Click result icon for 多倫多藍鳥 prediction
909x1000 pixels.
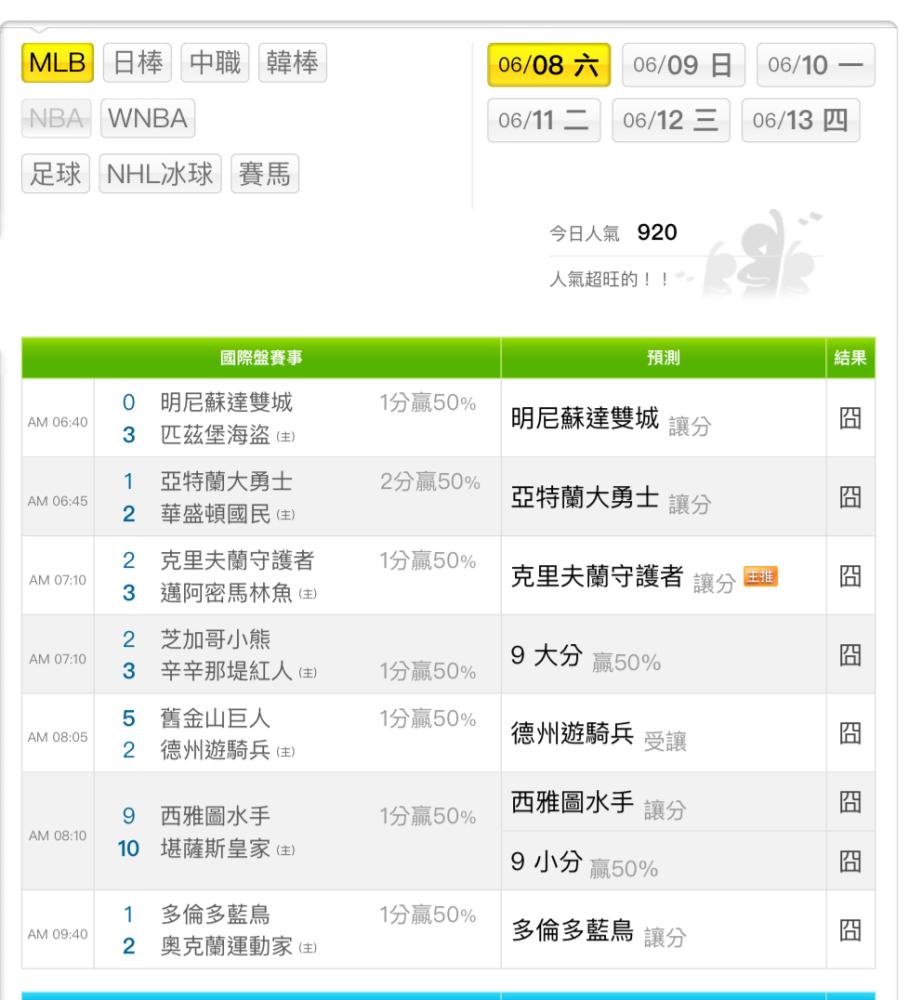[850, 930]
